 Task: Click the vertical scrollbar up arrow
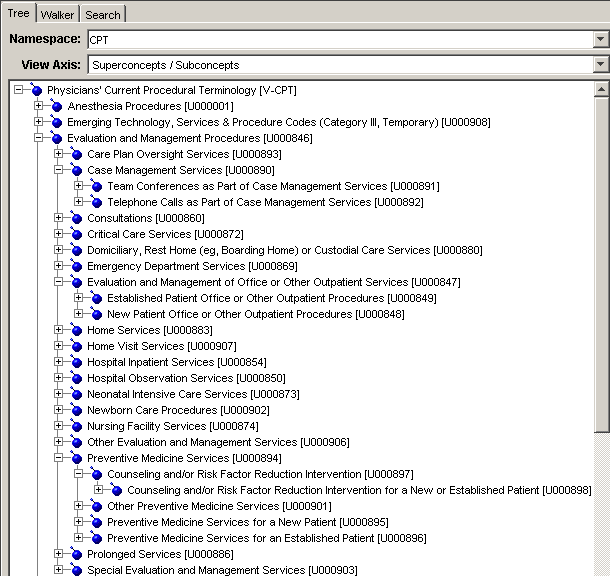[x=601, y=89]
